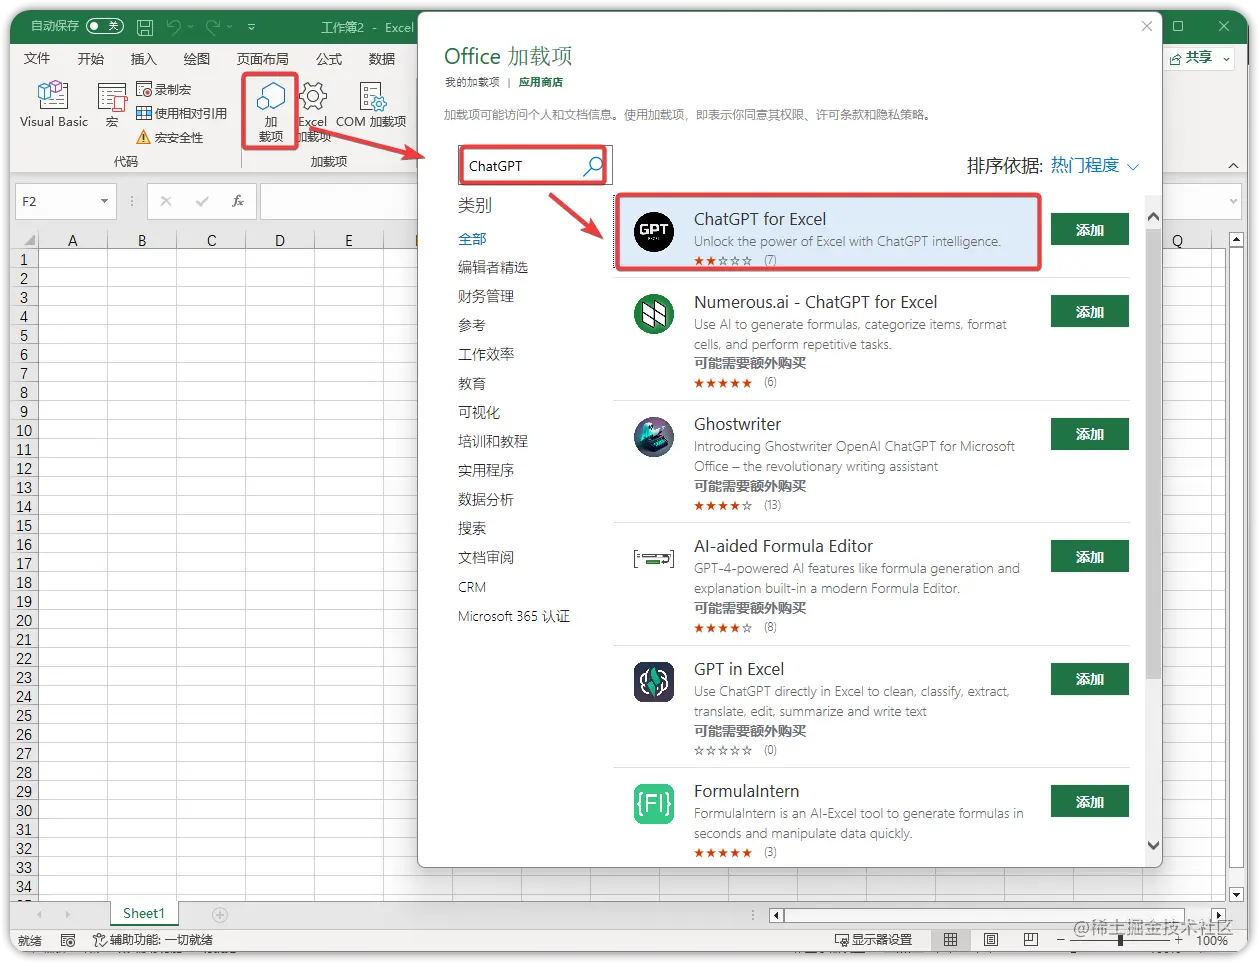Screen dimensions: 1259x963
Task: Click the save icon in title bar
Action: point(145,27)
